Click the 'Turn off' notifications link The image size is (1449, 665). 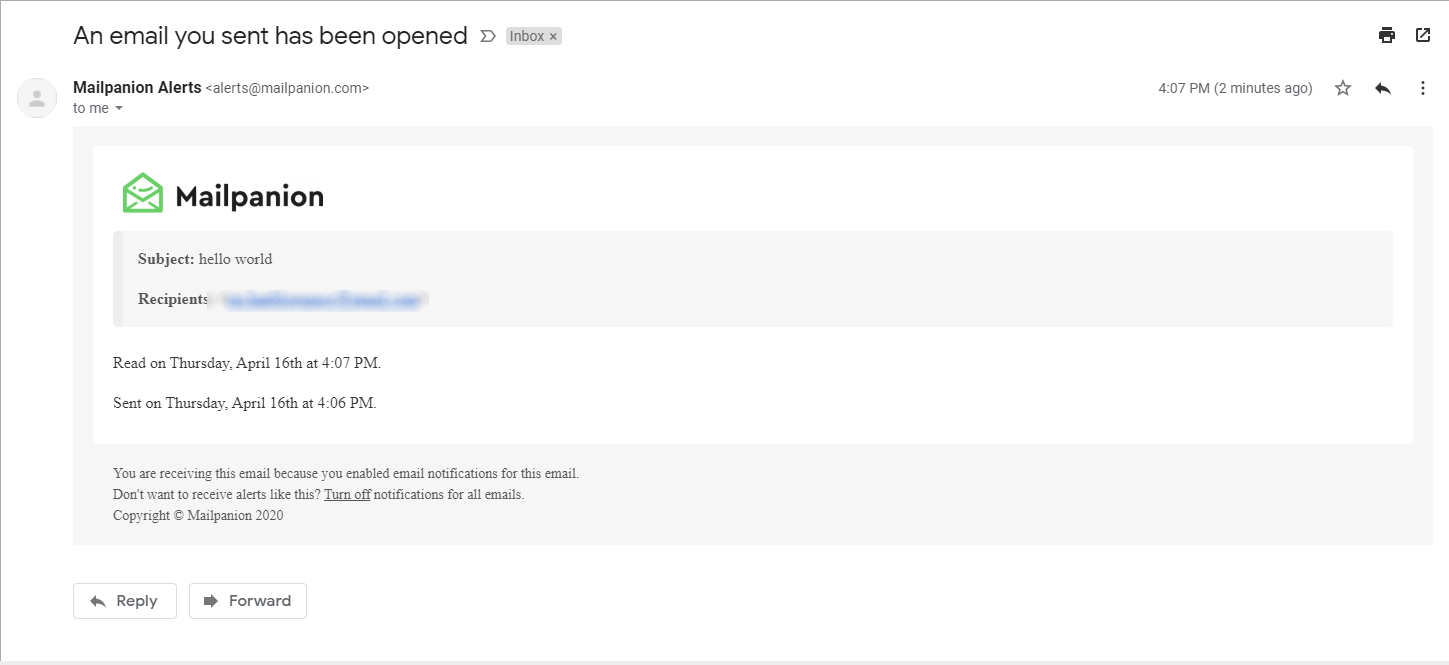[347, 494]
